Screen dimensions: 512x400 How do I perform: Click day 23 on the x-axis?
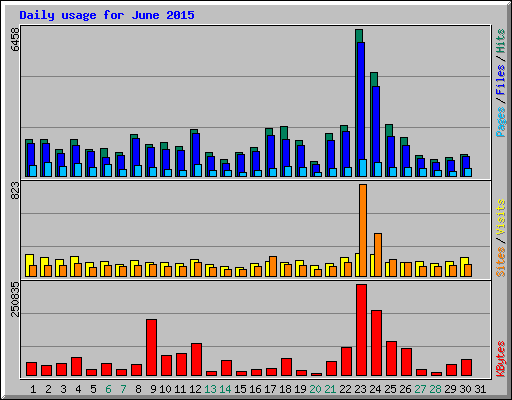360,389
